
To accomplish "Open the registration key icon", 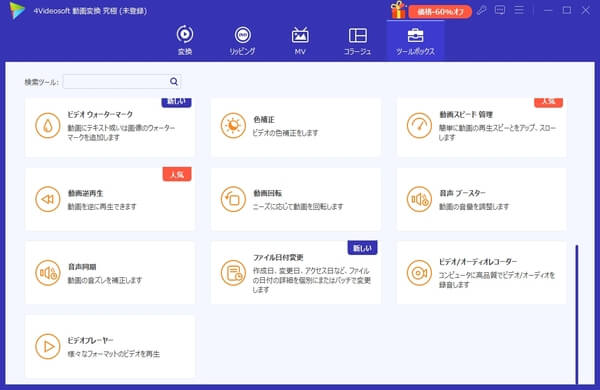I will [482, 10].
